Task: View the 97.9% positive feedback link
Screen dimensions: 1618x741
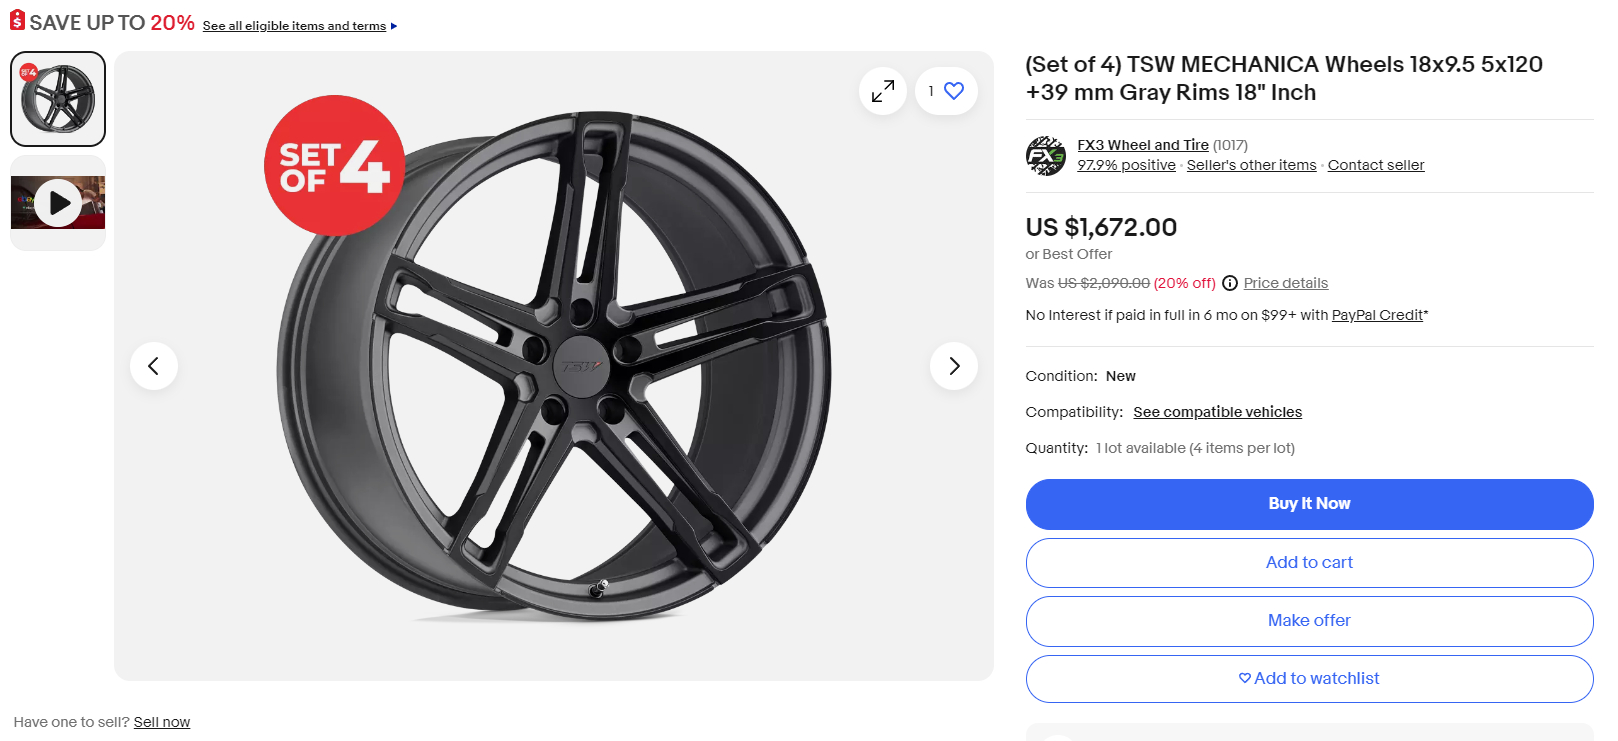Action: click(x=1126, y=165)
